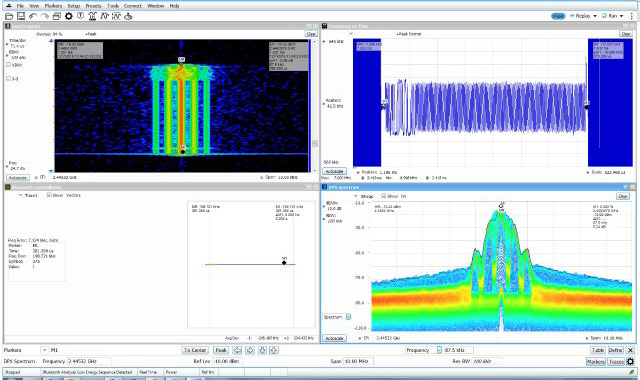Move marker left with arrow button
Image resolution: width=640 pixels, height=380 pixels.
tap(237, 350)
